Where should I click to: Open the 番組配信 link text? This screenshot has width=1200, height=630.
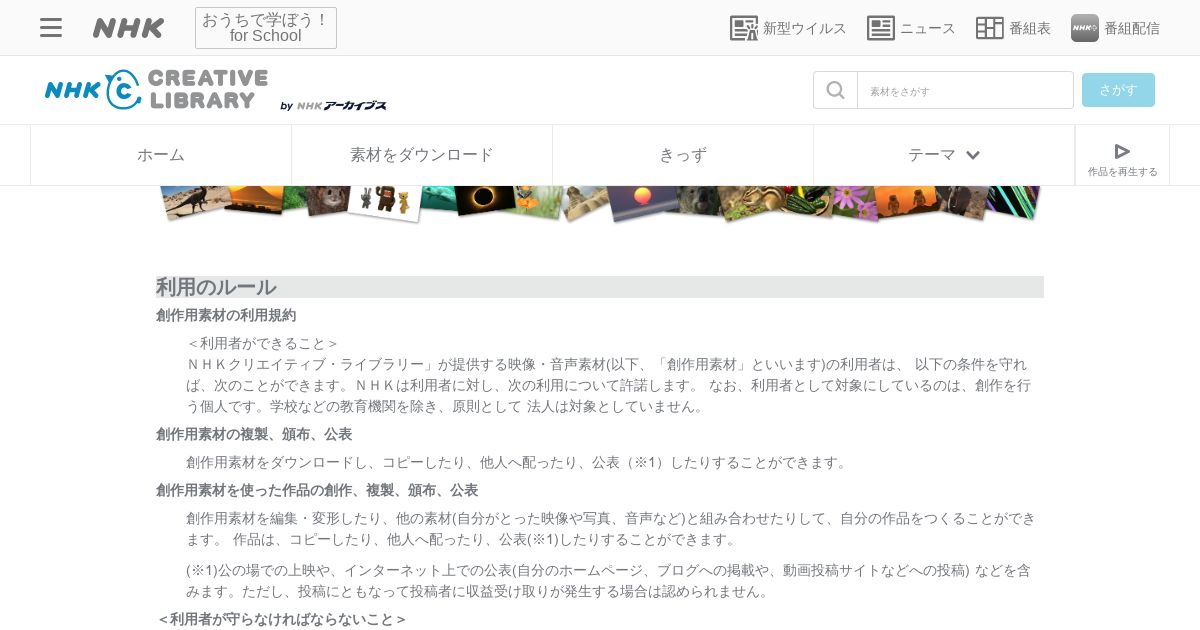[x=1132, y=28]
